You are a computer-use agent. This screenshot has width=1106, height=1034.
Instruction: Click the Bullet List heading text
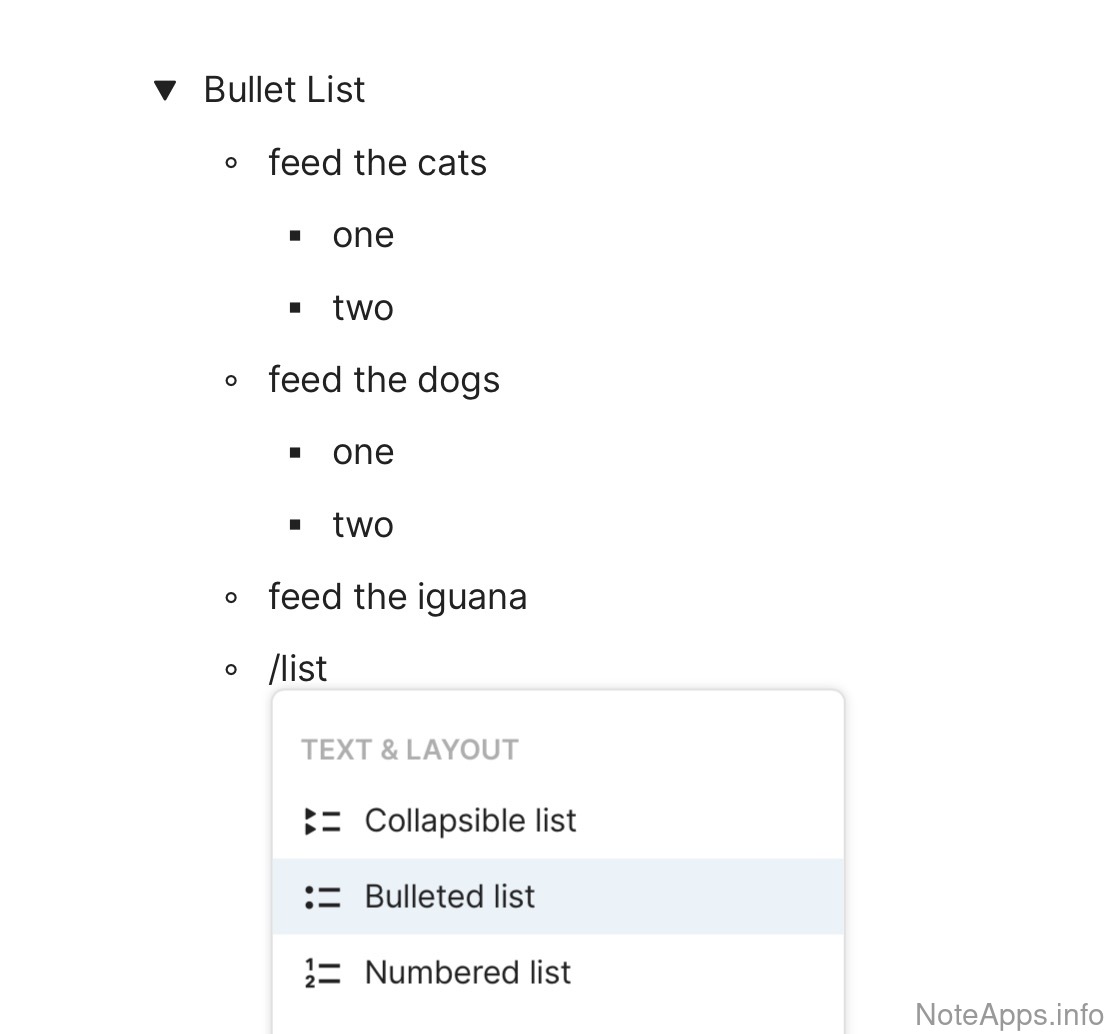[x=284, y=90]
